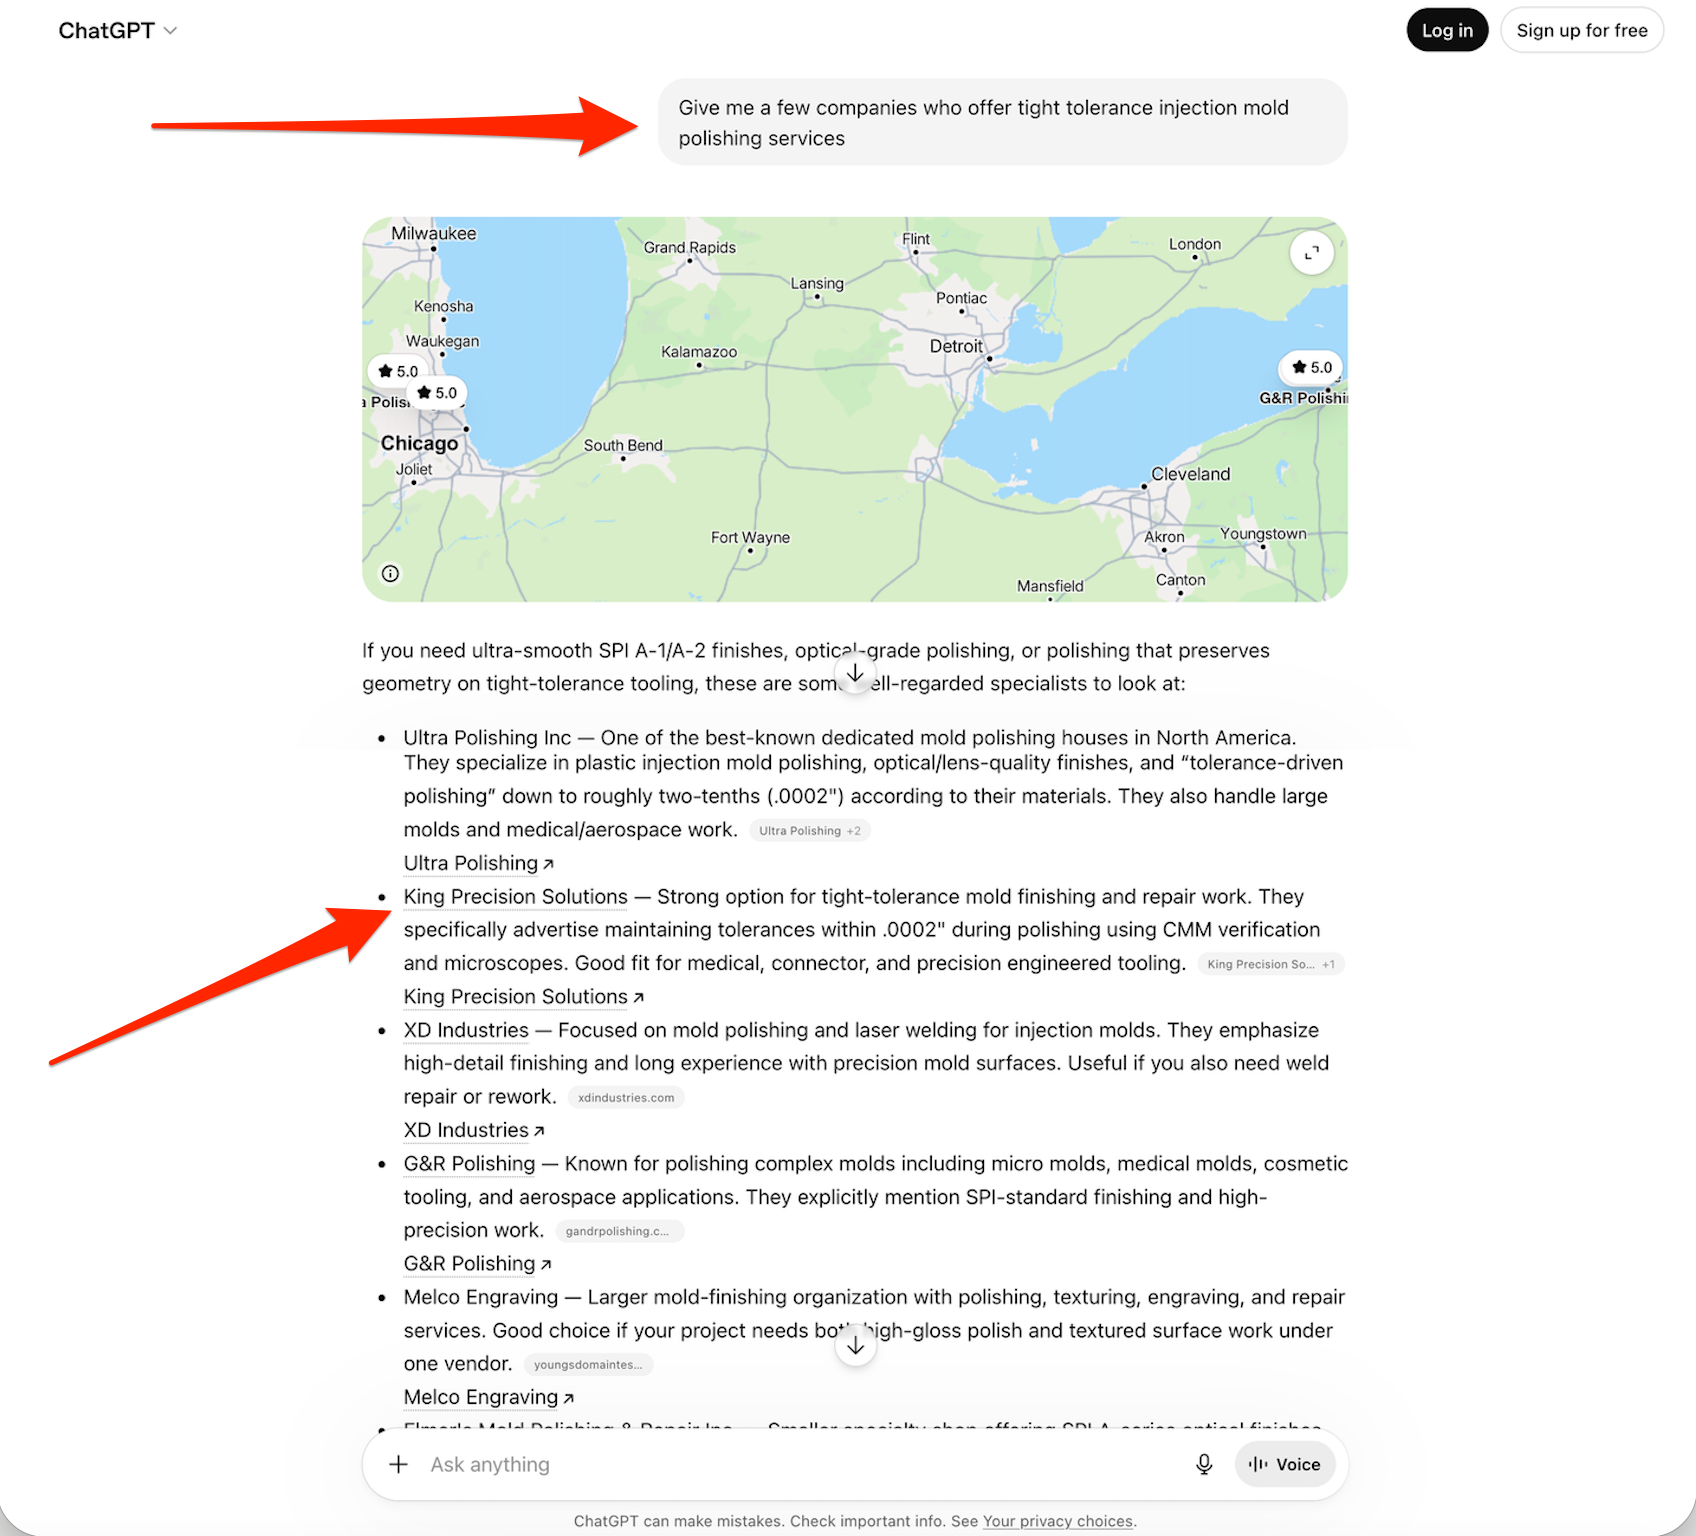Start Voice mode

click(x=1285, y=1464)
